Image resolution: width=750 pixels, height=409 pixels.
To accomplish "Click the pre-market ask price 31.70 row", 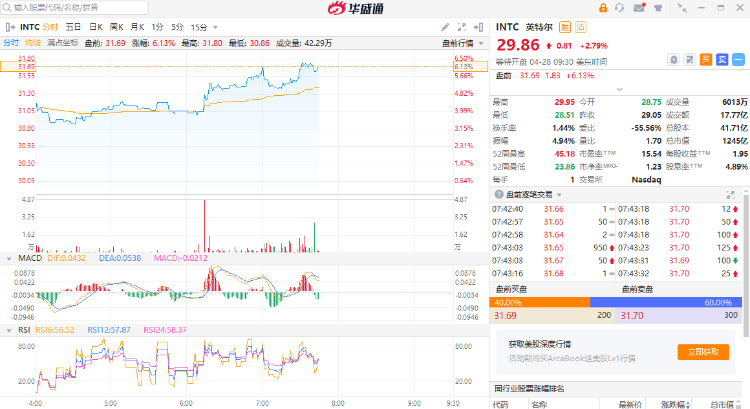I will pos(679,316).
